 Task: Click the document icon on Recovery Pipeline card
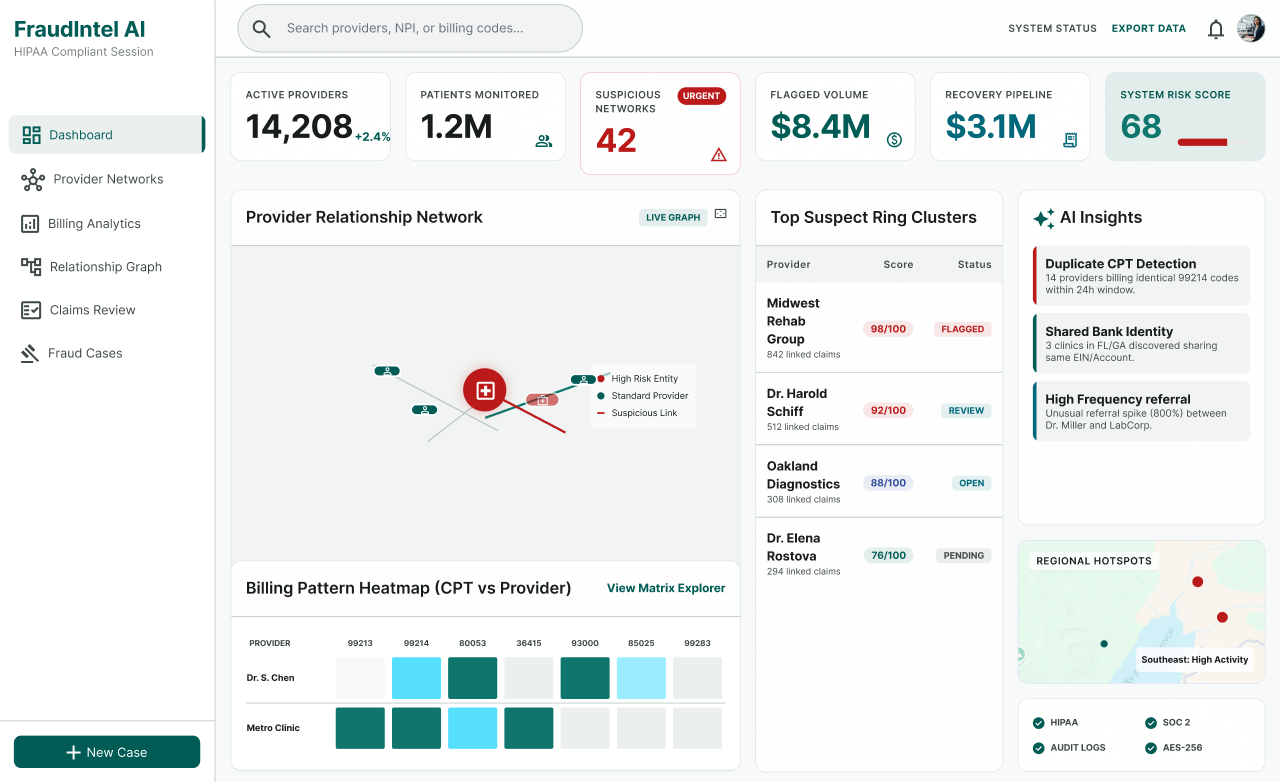click(1070, 140)
